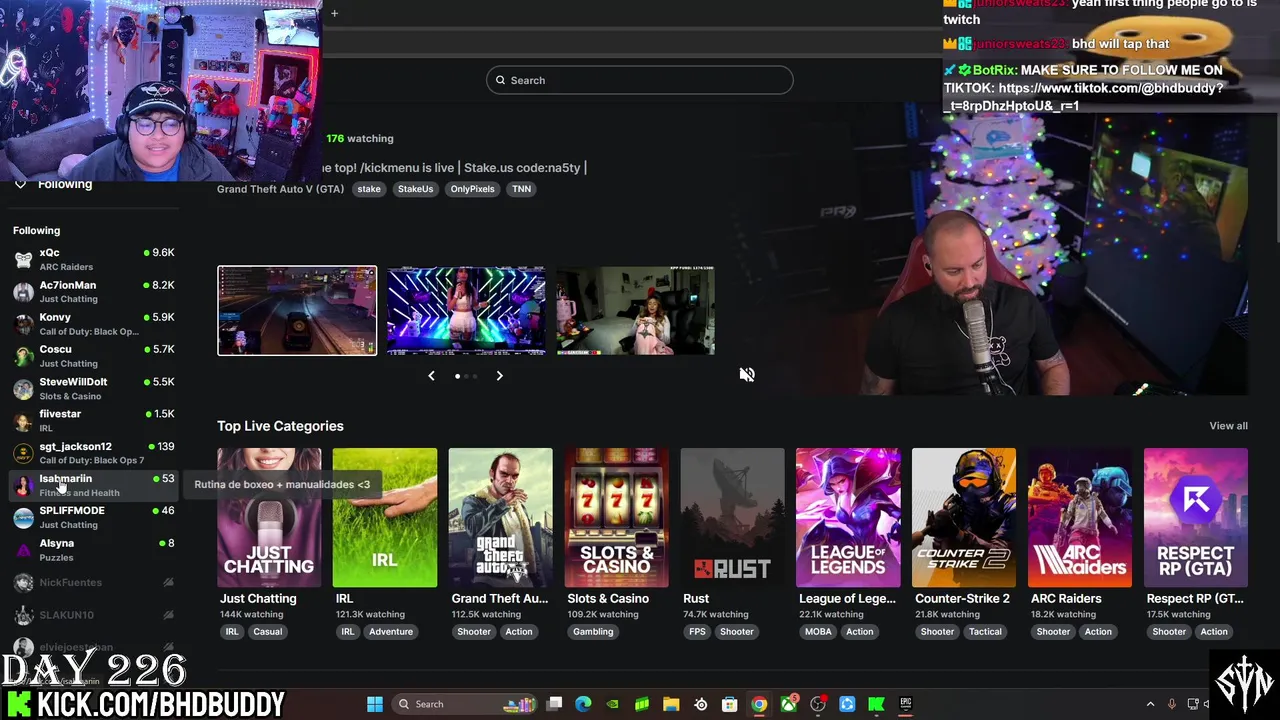Open SPLIFFMODE's channel avatar

click(x=23, y=517)
